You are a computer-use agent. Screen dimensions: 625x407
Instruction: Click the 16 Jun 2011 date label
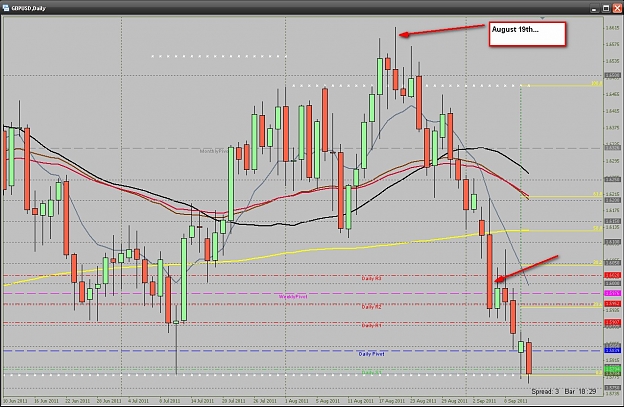point(46,401)
